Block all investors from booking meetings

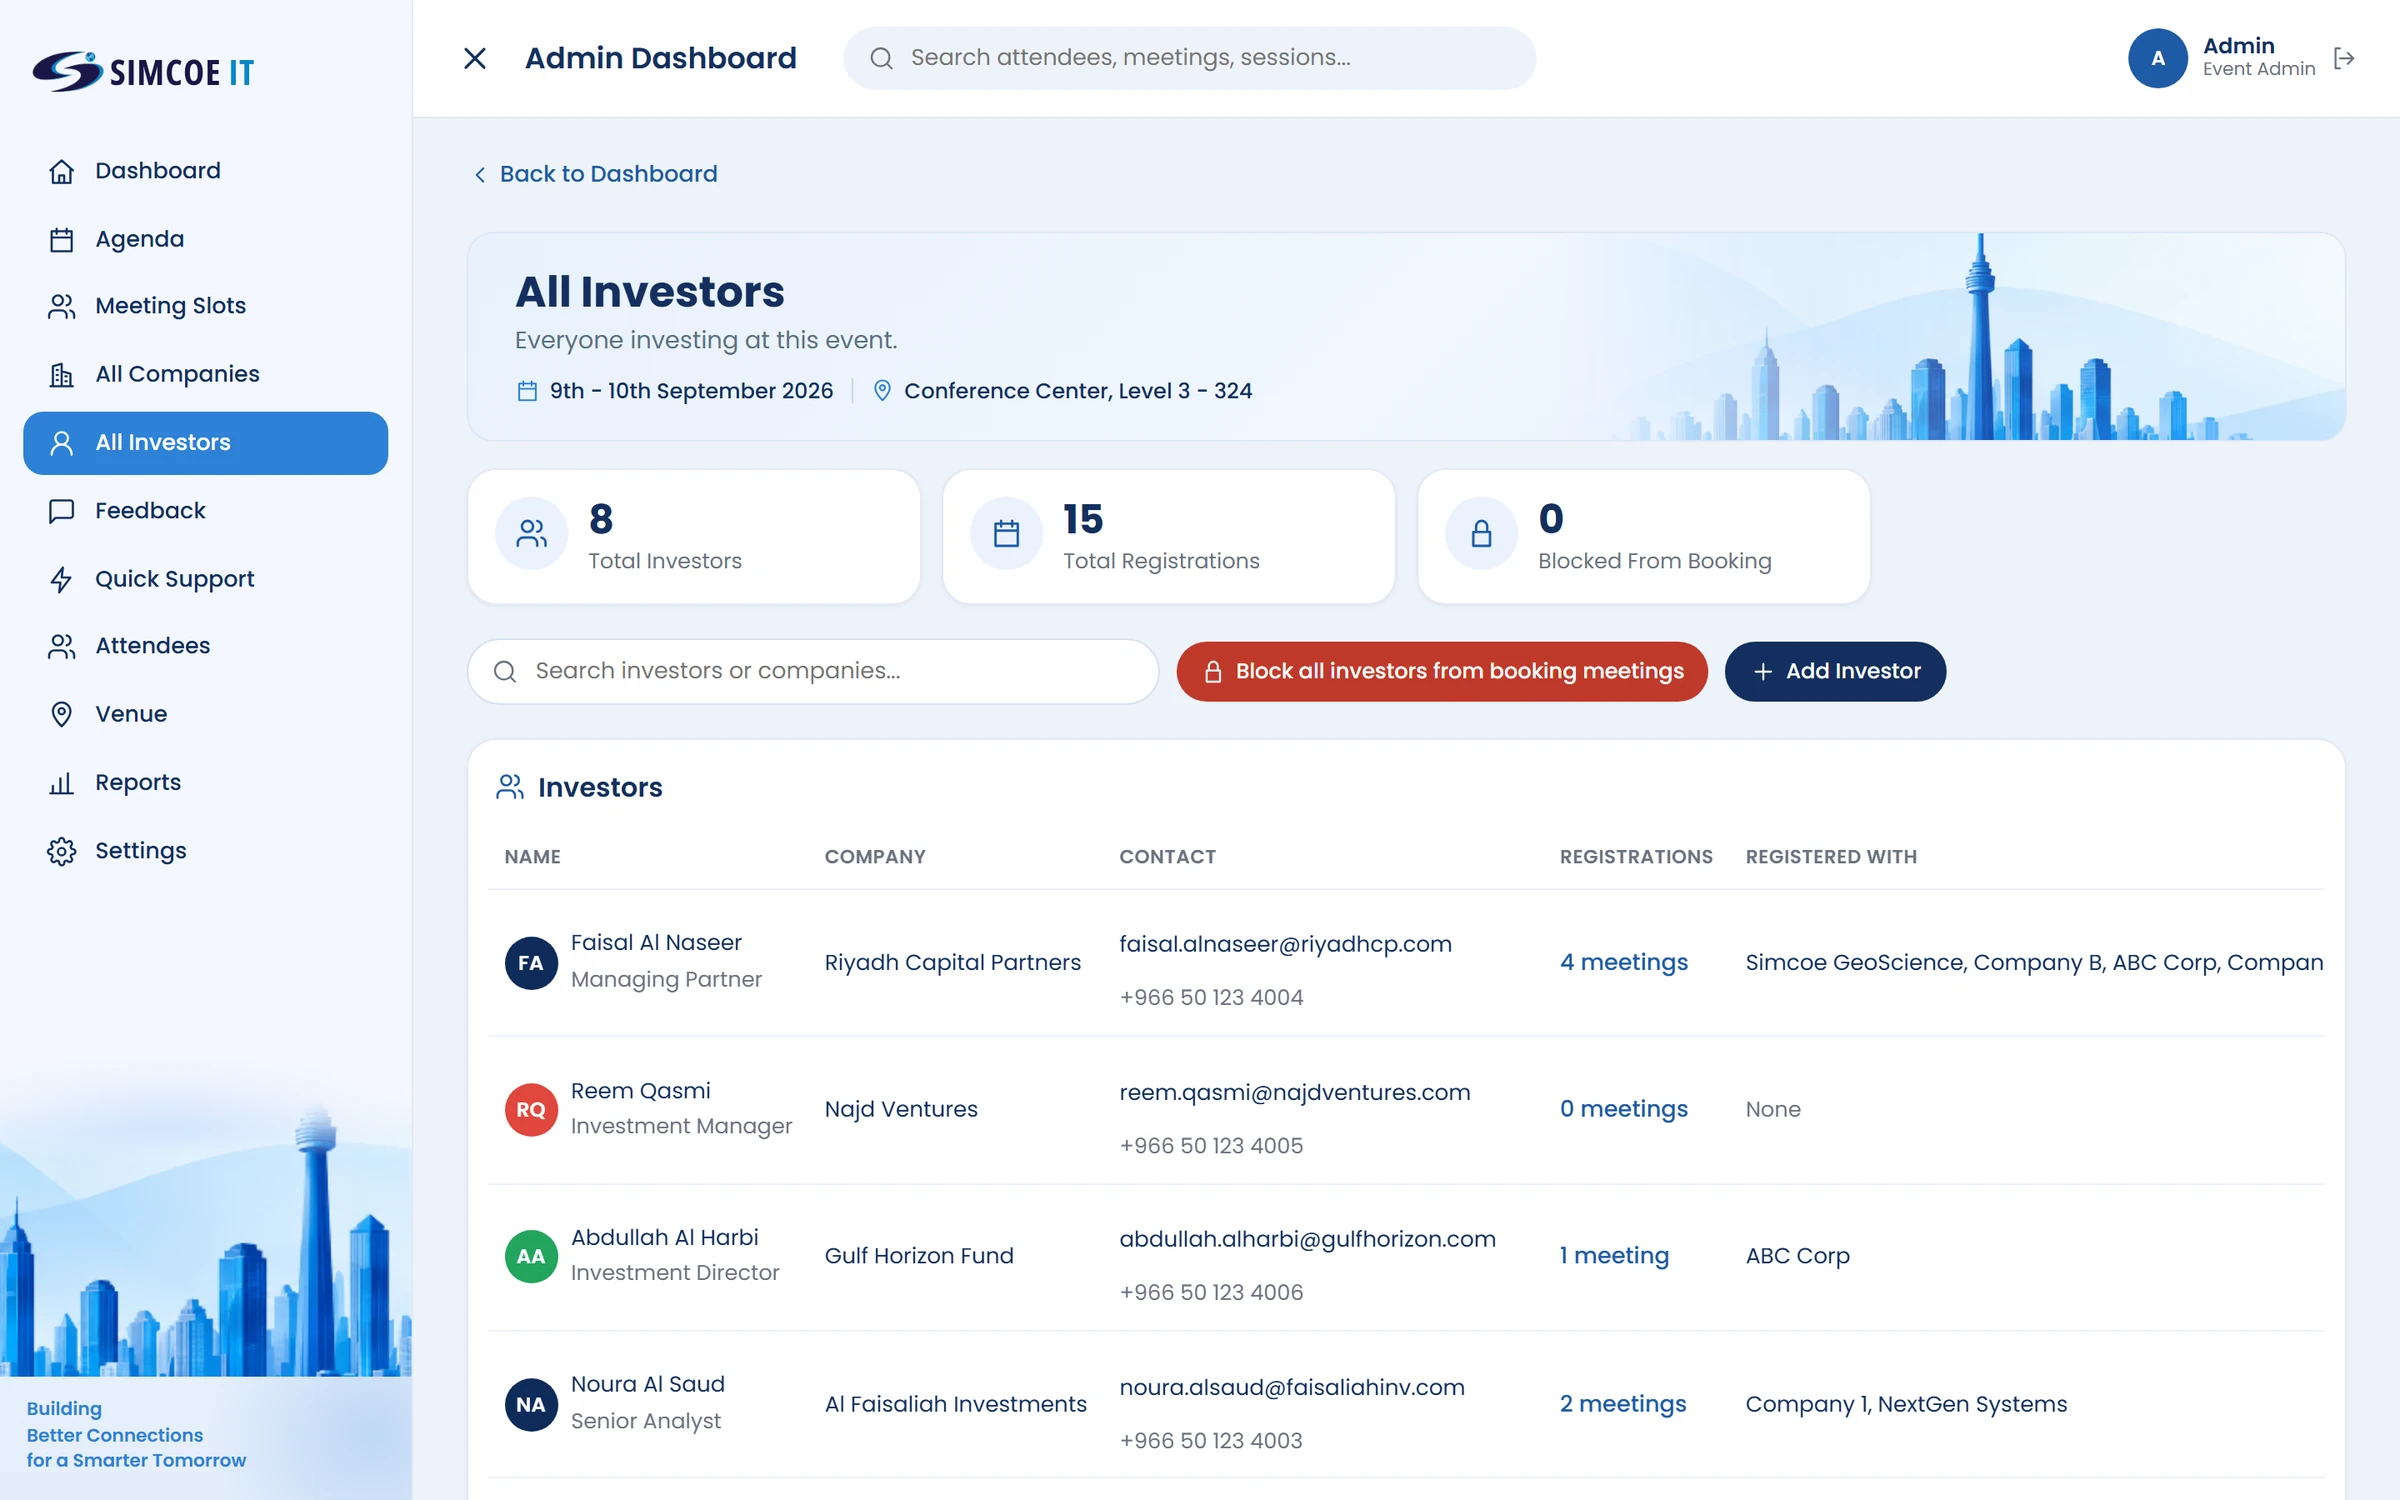point(1441,671)
